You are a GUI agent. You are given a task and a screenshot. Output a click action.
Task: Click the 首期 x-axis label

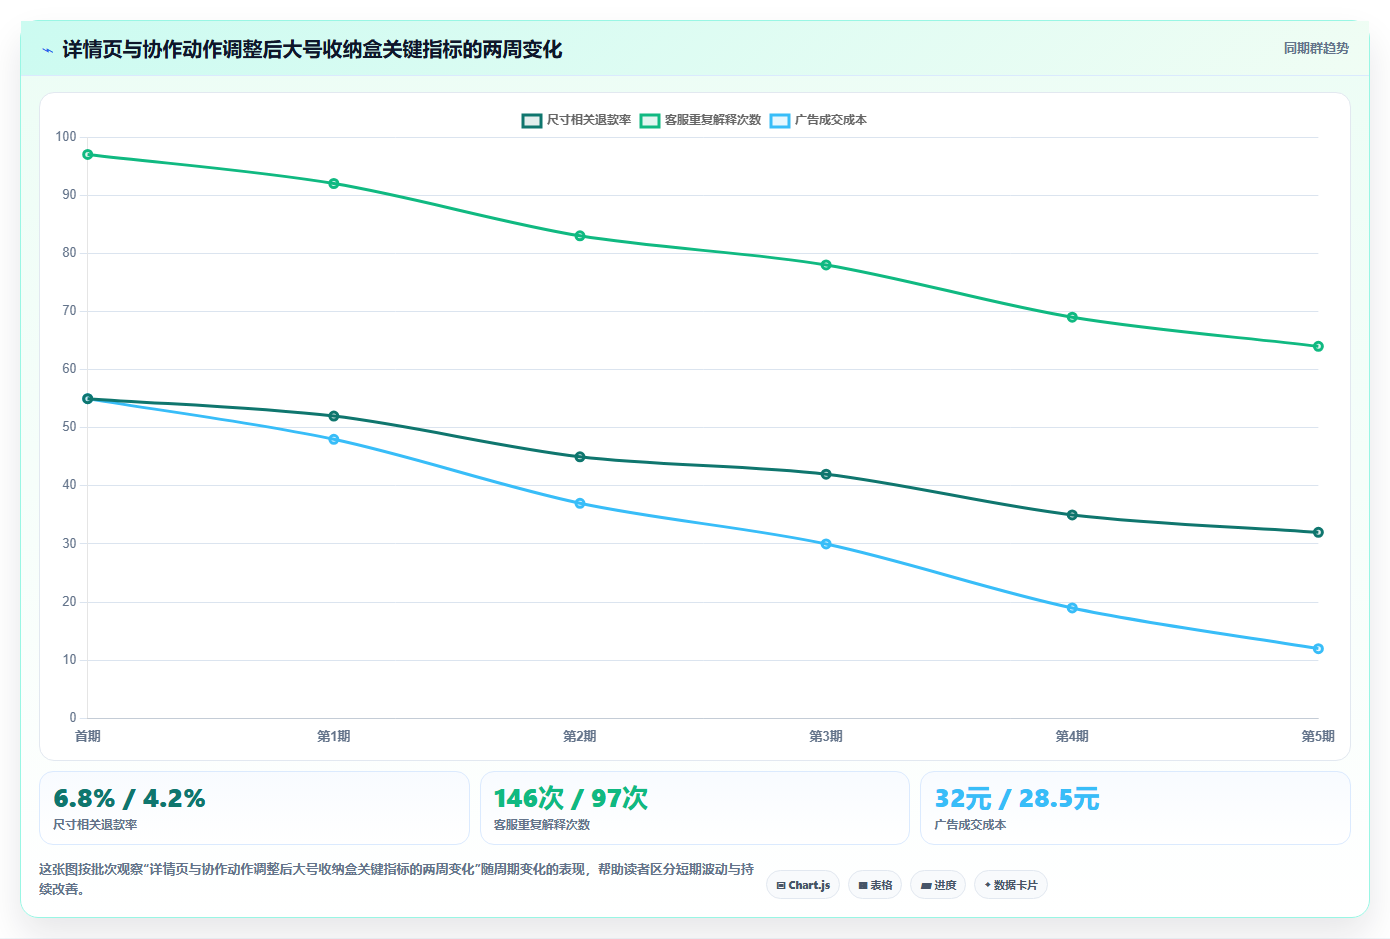[88, 736]
